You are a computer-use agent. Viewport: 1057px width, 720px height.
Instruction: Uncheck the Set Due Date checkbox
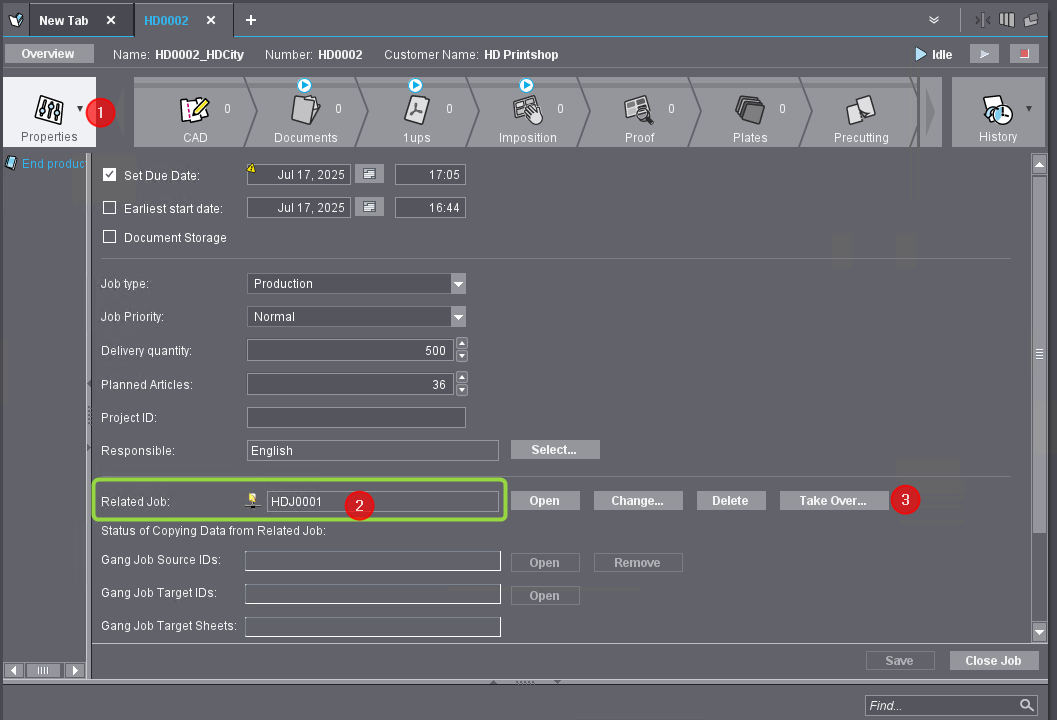110,175
